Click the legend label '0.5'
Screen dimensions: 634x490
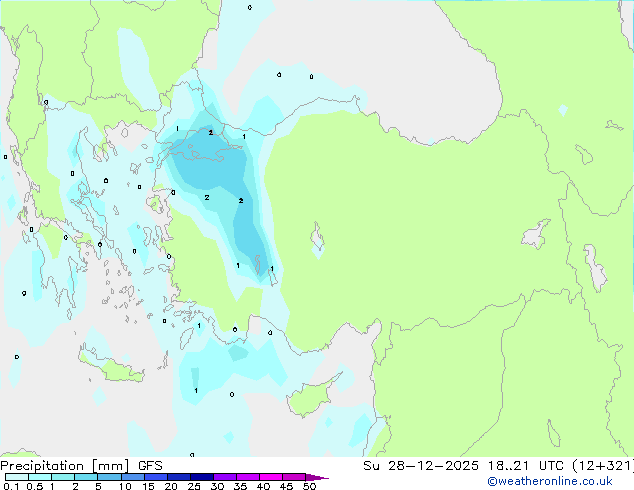[35, 486]
